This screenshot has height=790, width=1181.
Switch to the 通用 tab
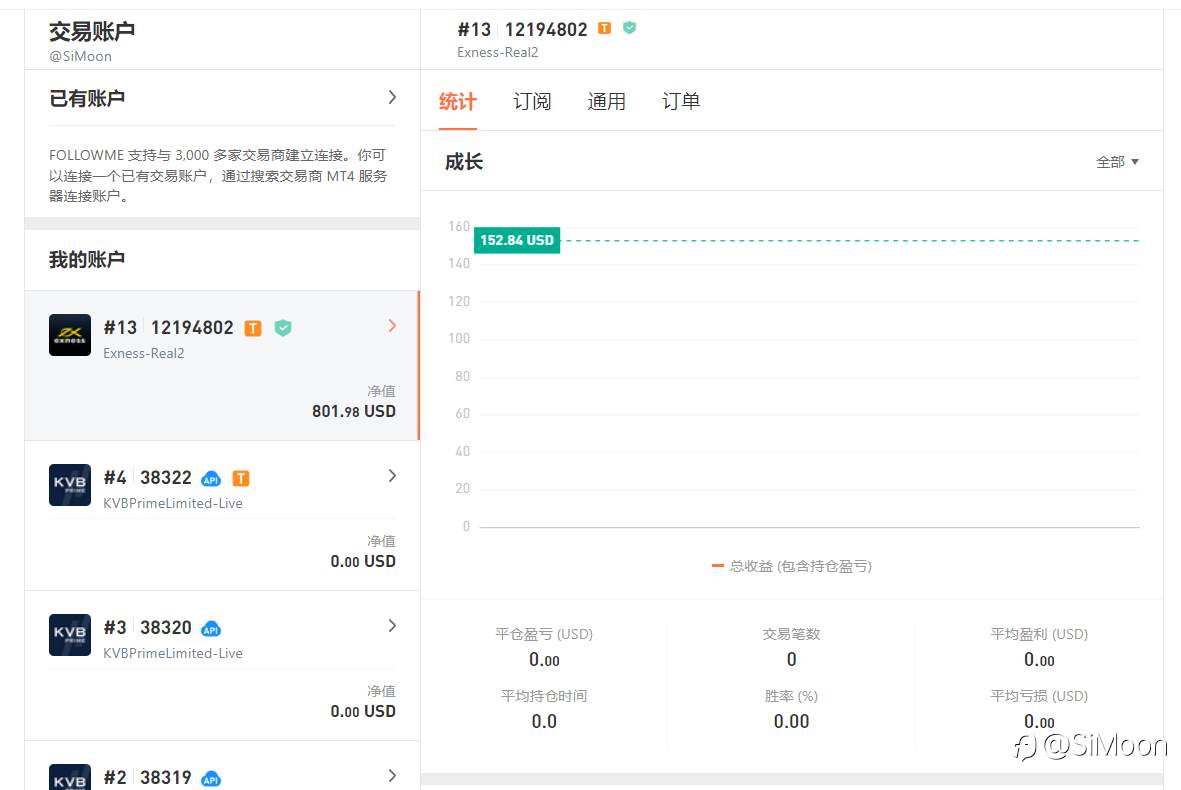tap(606, 102)
